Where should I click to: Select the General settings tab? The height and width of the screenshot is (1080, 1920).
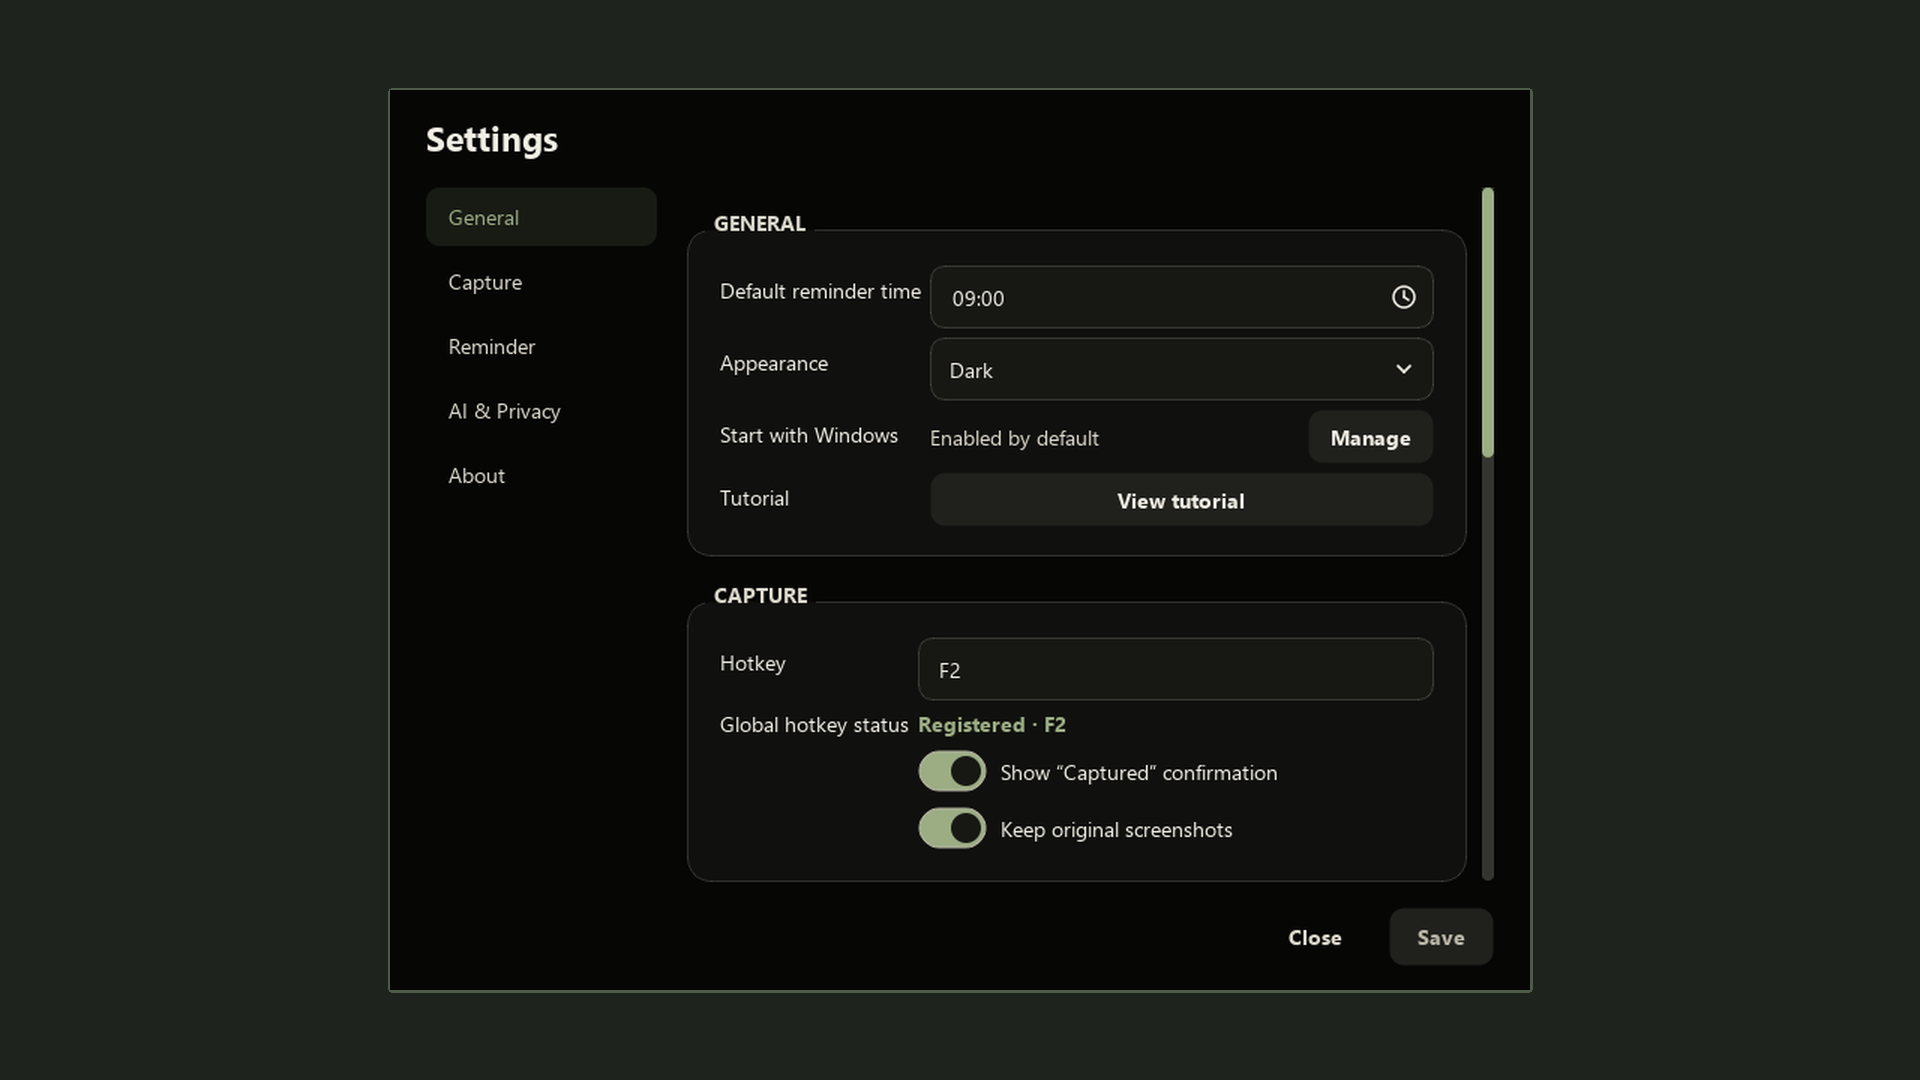[x=541, y=217]
